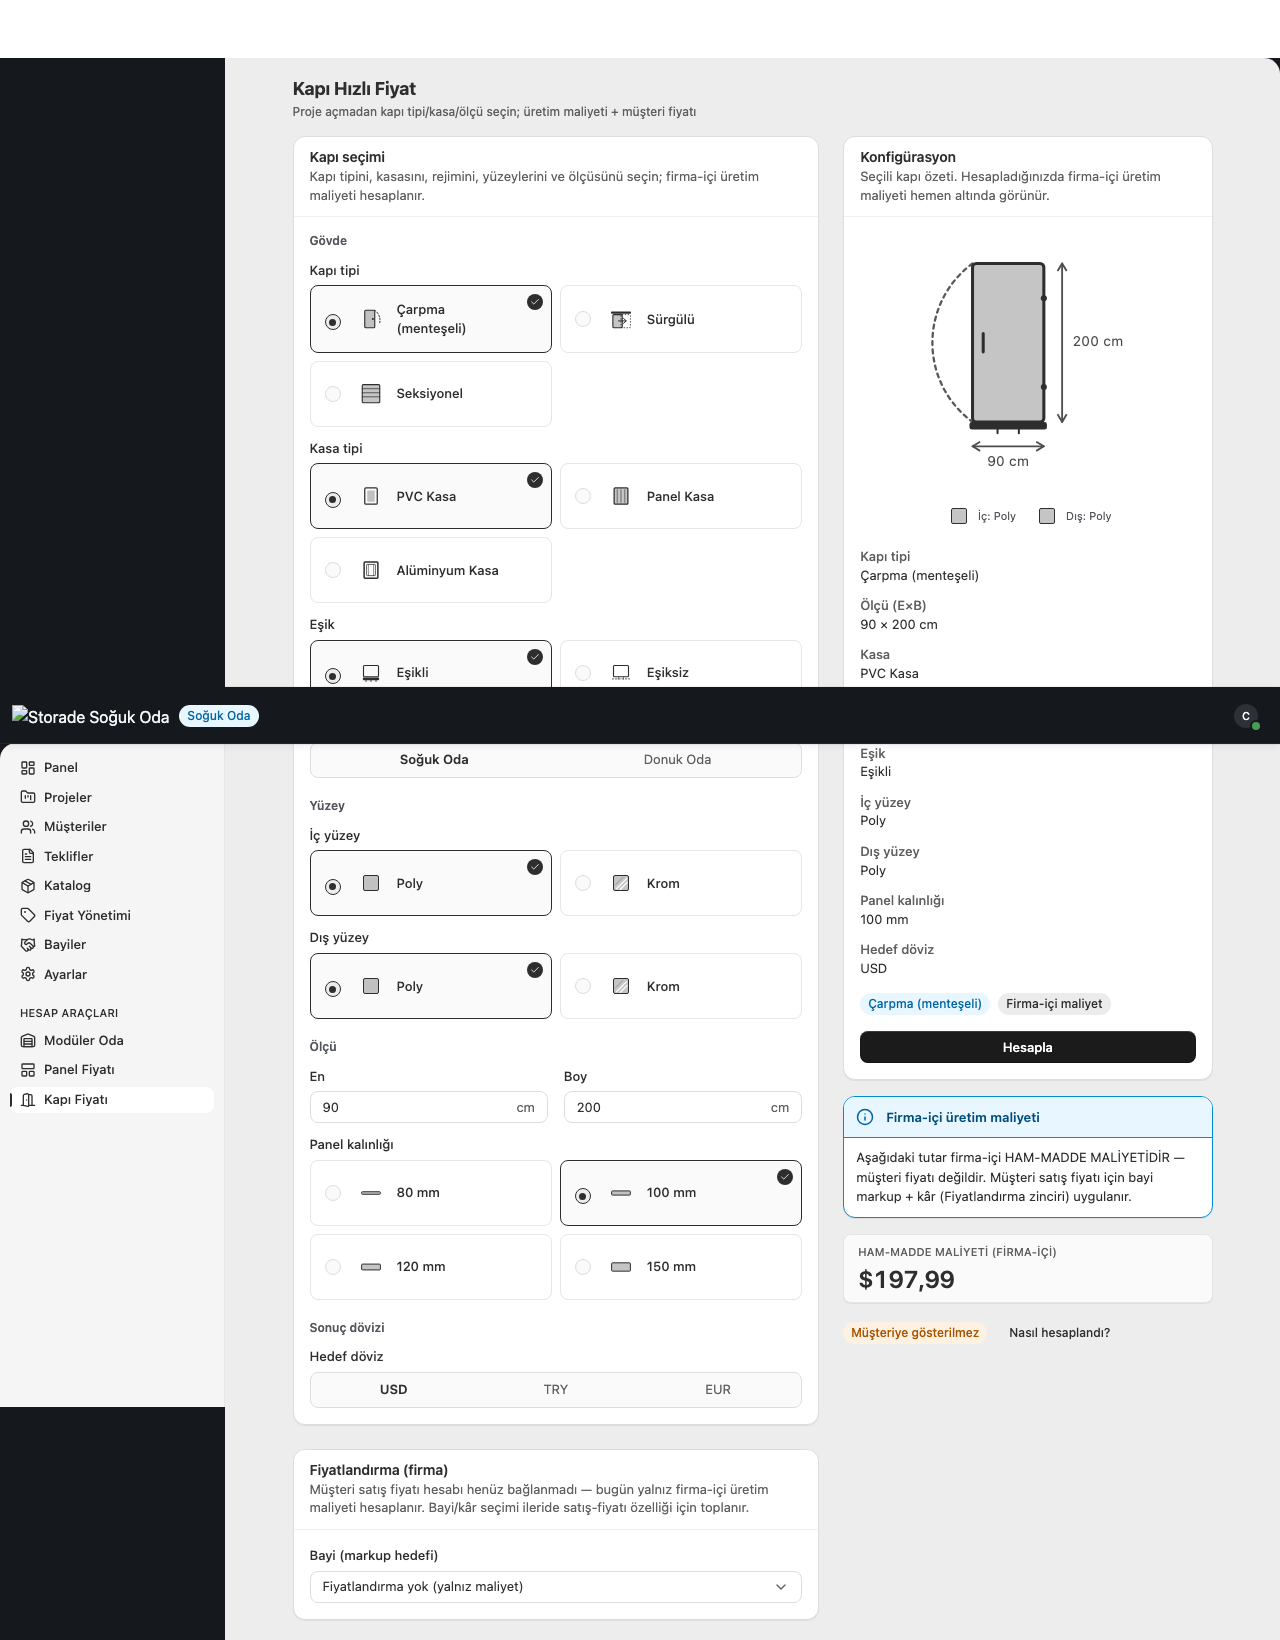Viewport: 1280px width, 1640px height.
Task: Click the 100 mm selected checkmark
Action: [x=785, y=1177]
